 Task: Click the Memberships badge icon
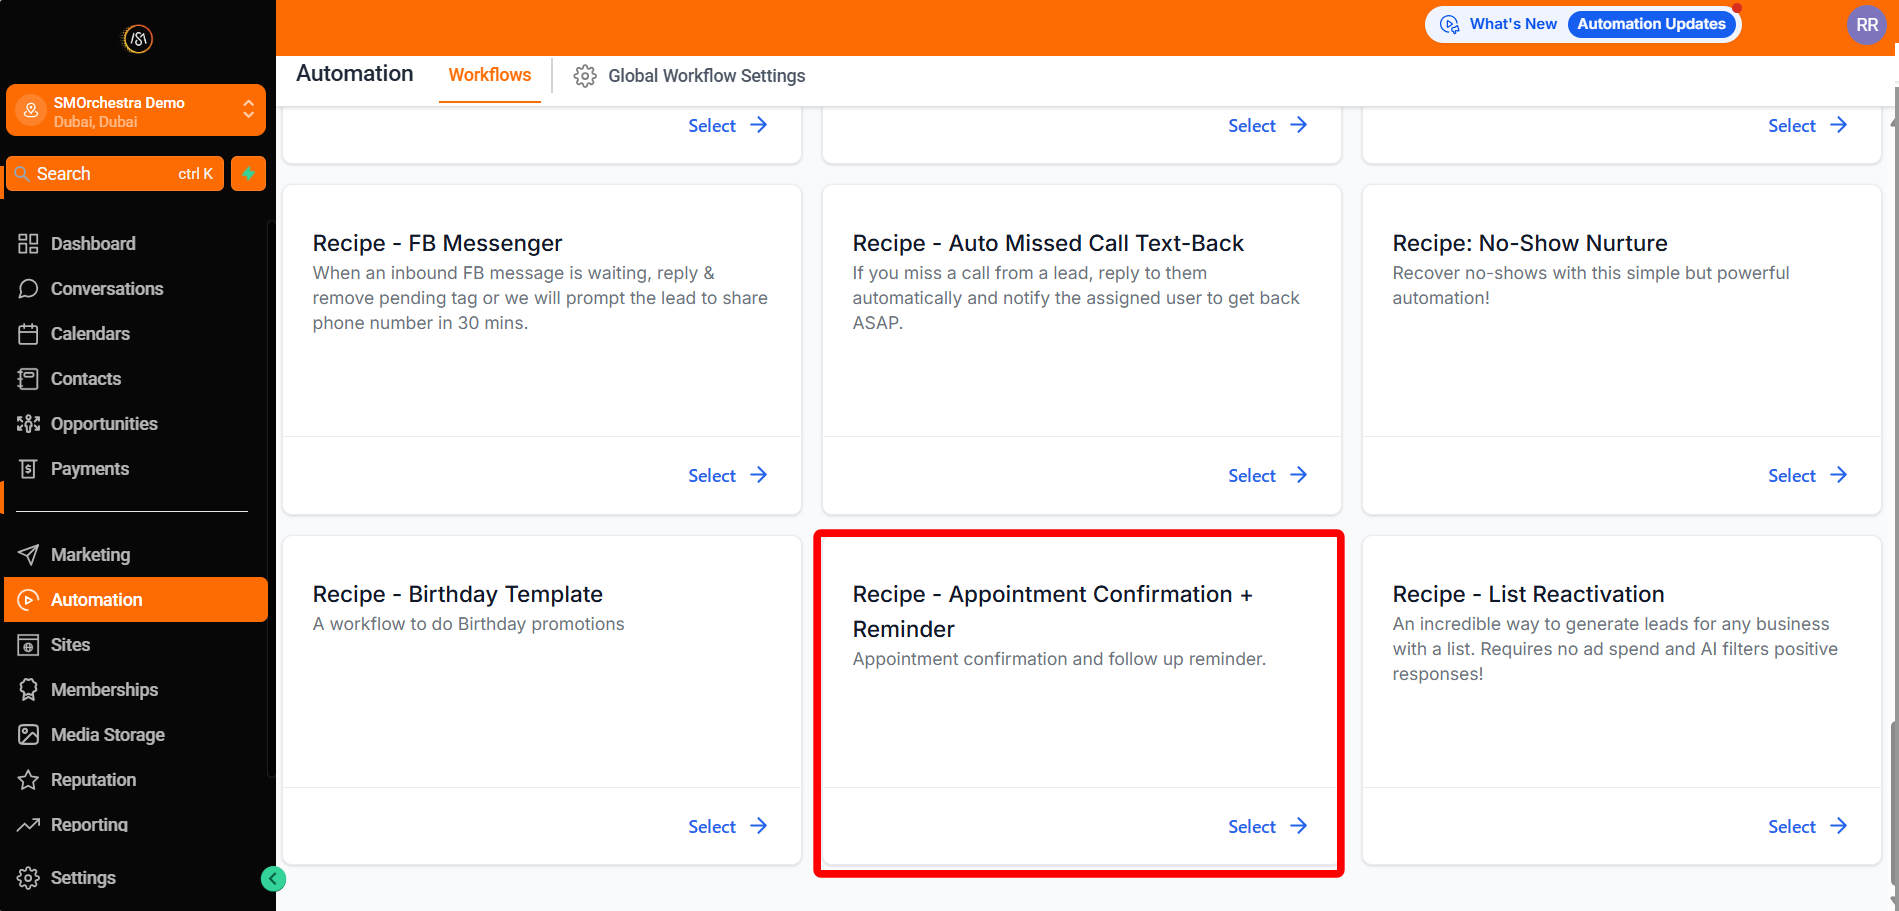pyautogui.click(x=28, y=690)
